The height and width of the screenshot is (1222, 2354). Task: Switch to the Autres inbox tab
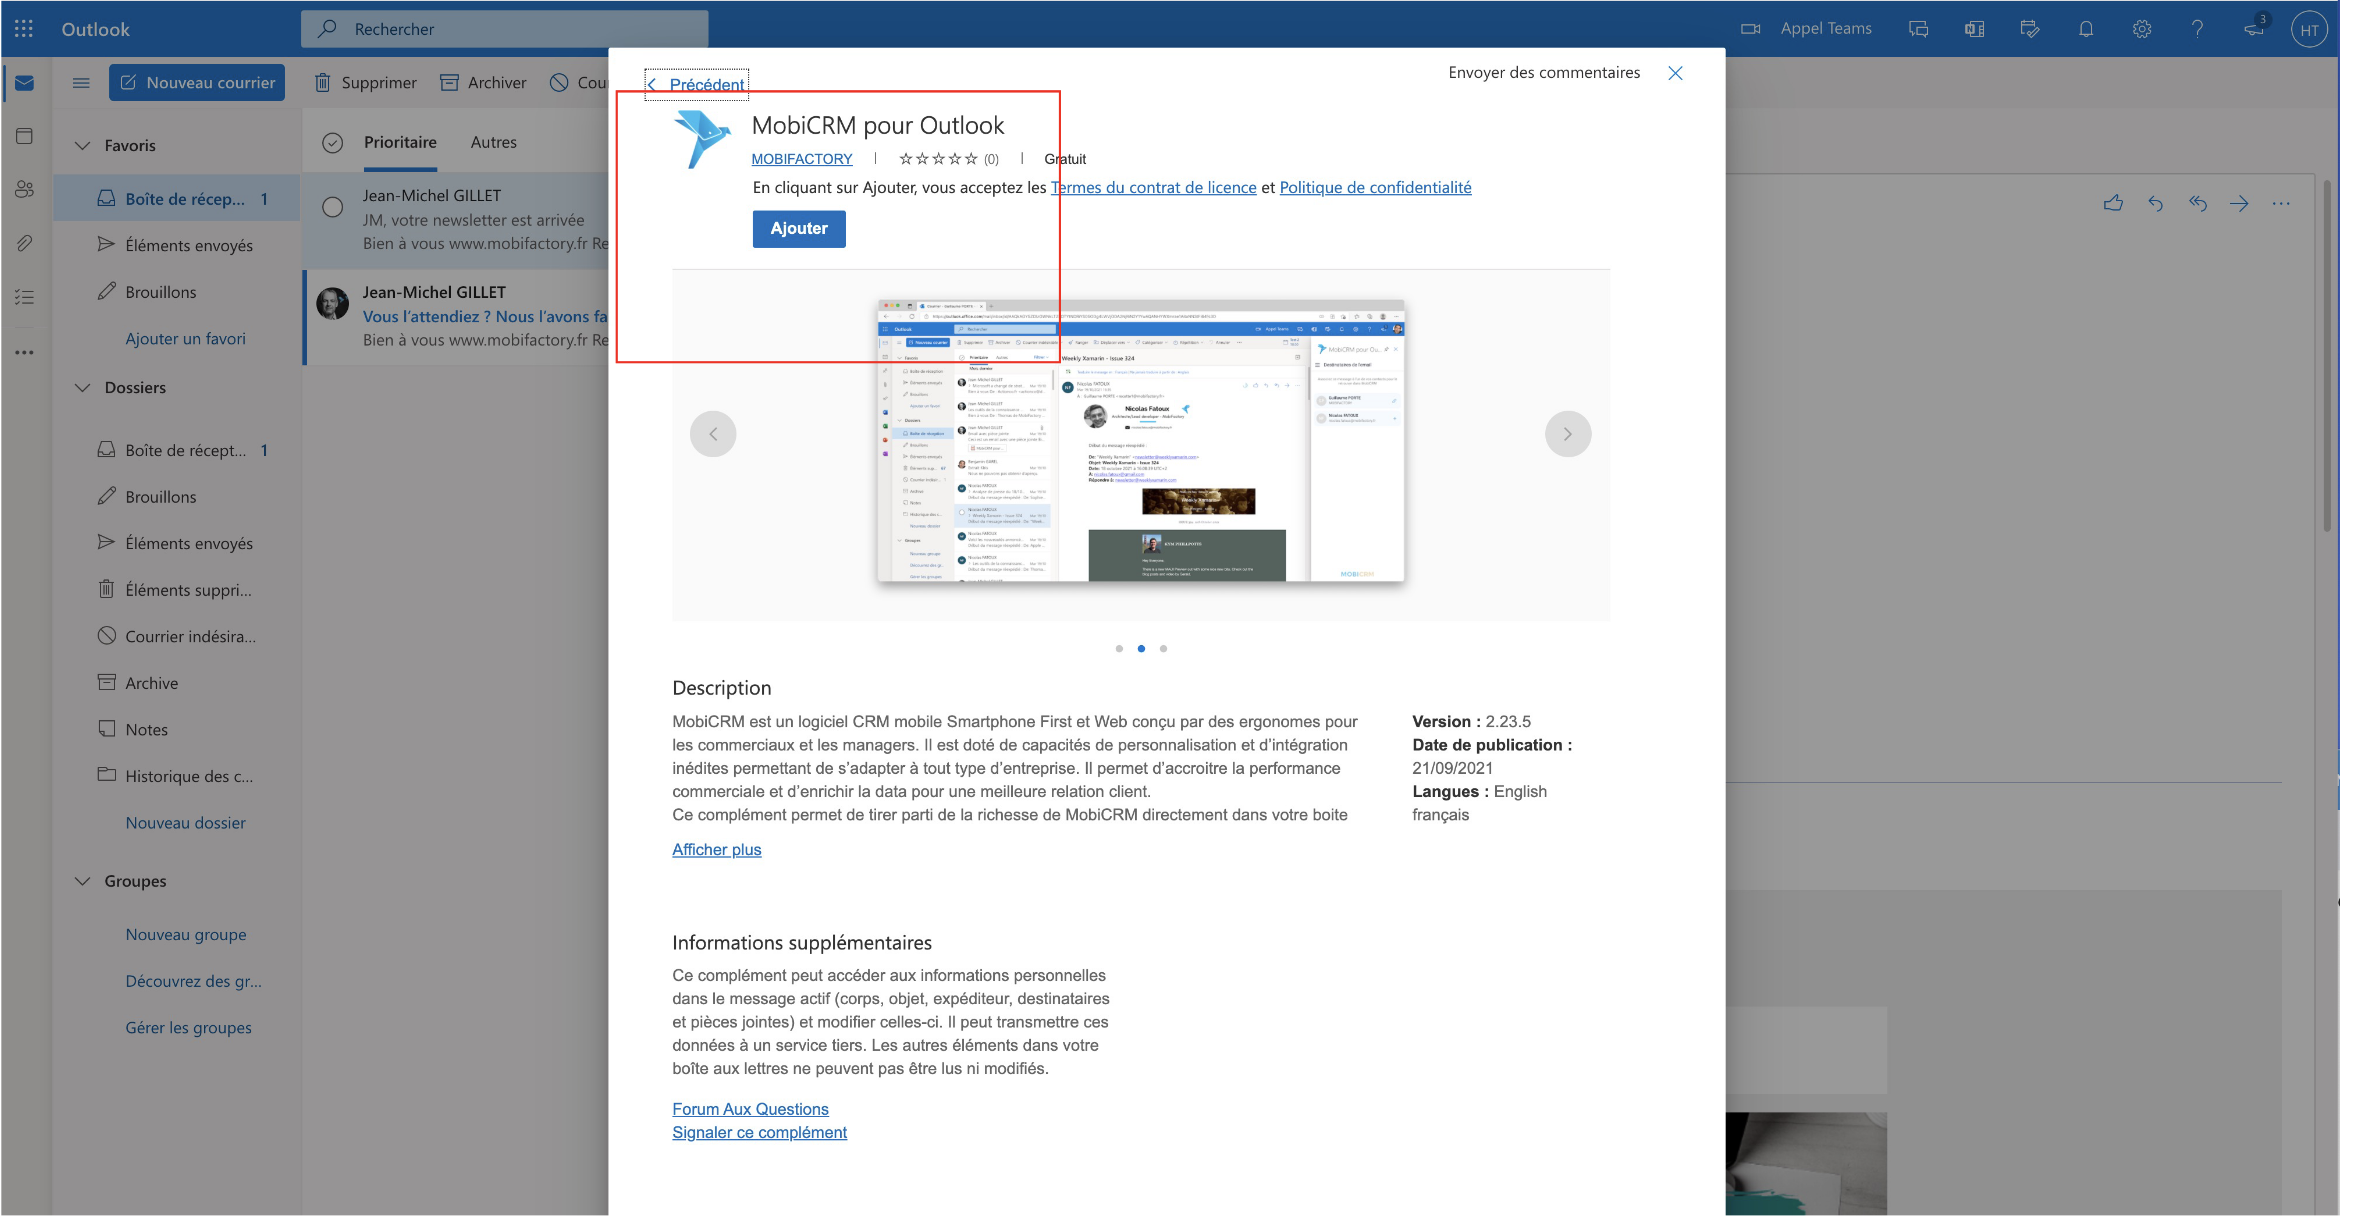click(493, 143)
